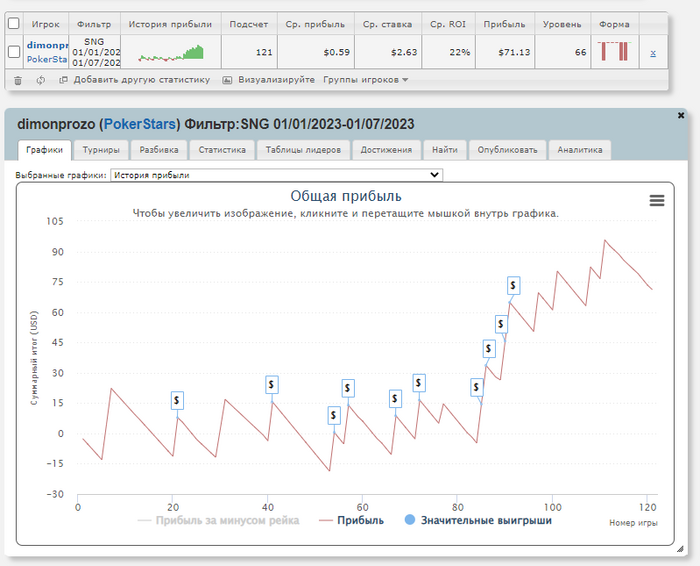This screenshot has width=700, height=566.
Task: Switch to the 'Статистика' tab
Action: 222,150
